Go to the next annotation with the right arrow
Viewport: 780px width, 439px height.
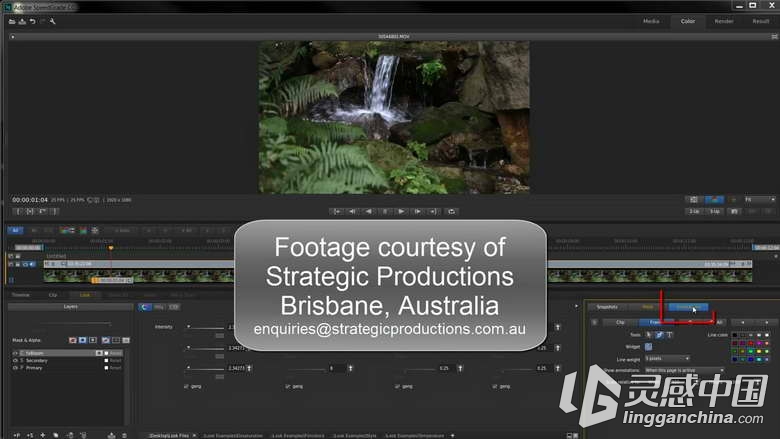[766, 323]
